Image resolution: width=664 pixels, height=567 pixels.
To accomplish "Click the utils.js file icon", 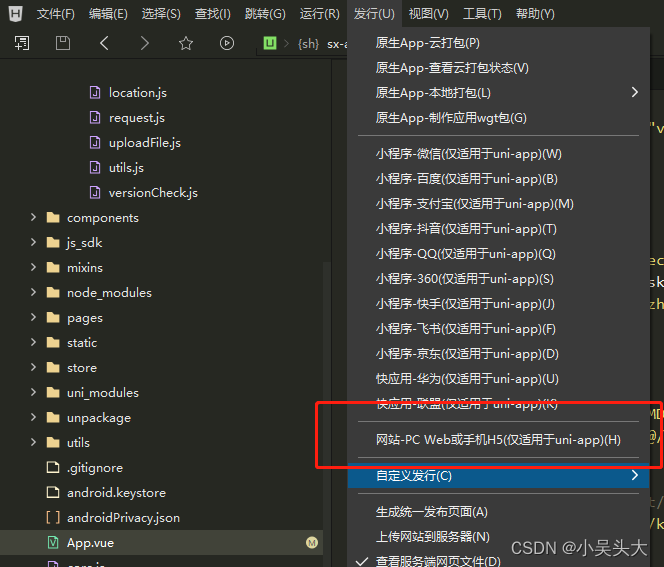I will (x=95, y=167).
